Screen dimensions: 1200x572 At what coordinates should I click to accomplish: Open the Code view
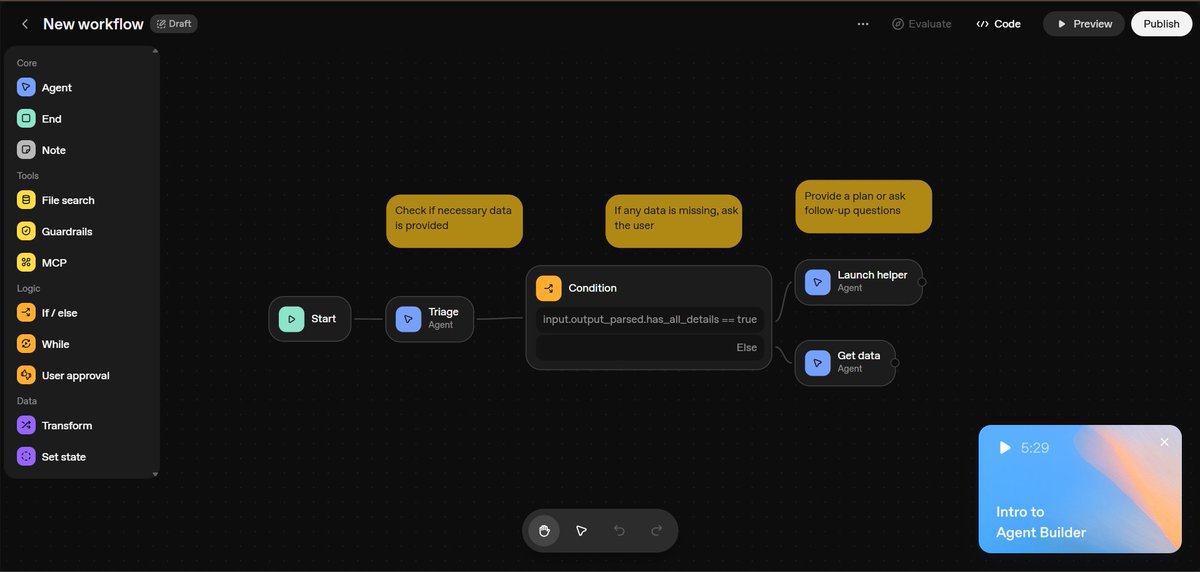point(998,24)
